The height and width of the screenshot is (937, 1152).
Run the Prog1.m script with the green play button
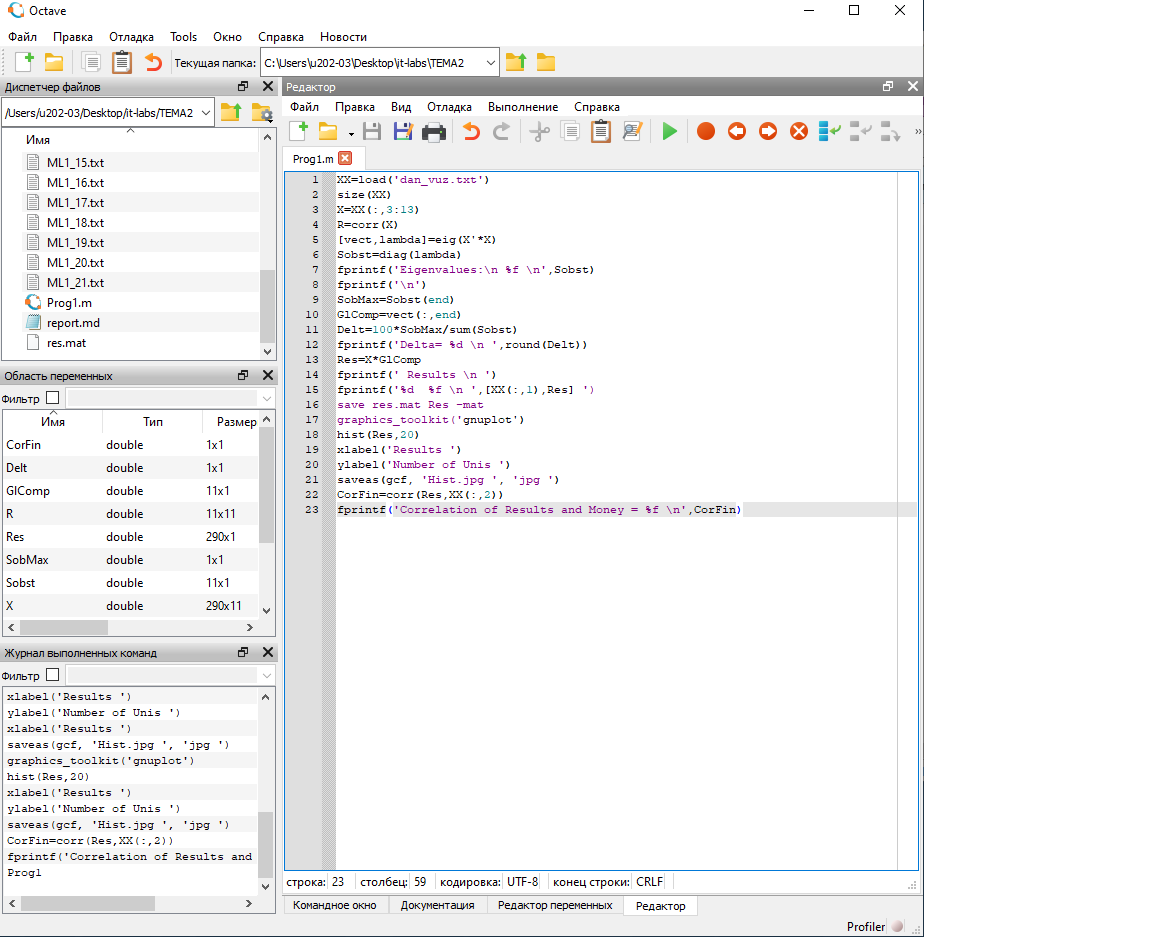pos(669,131)
